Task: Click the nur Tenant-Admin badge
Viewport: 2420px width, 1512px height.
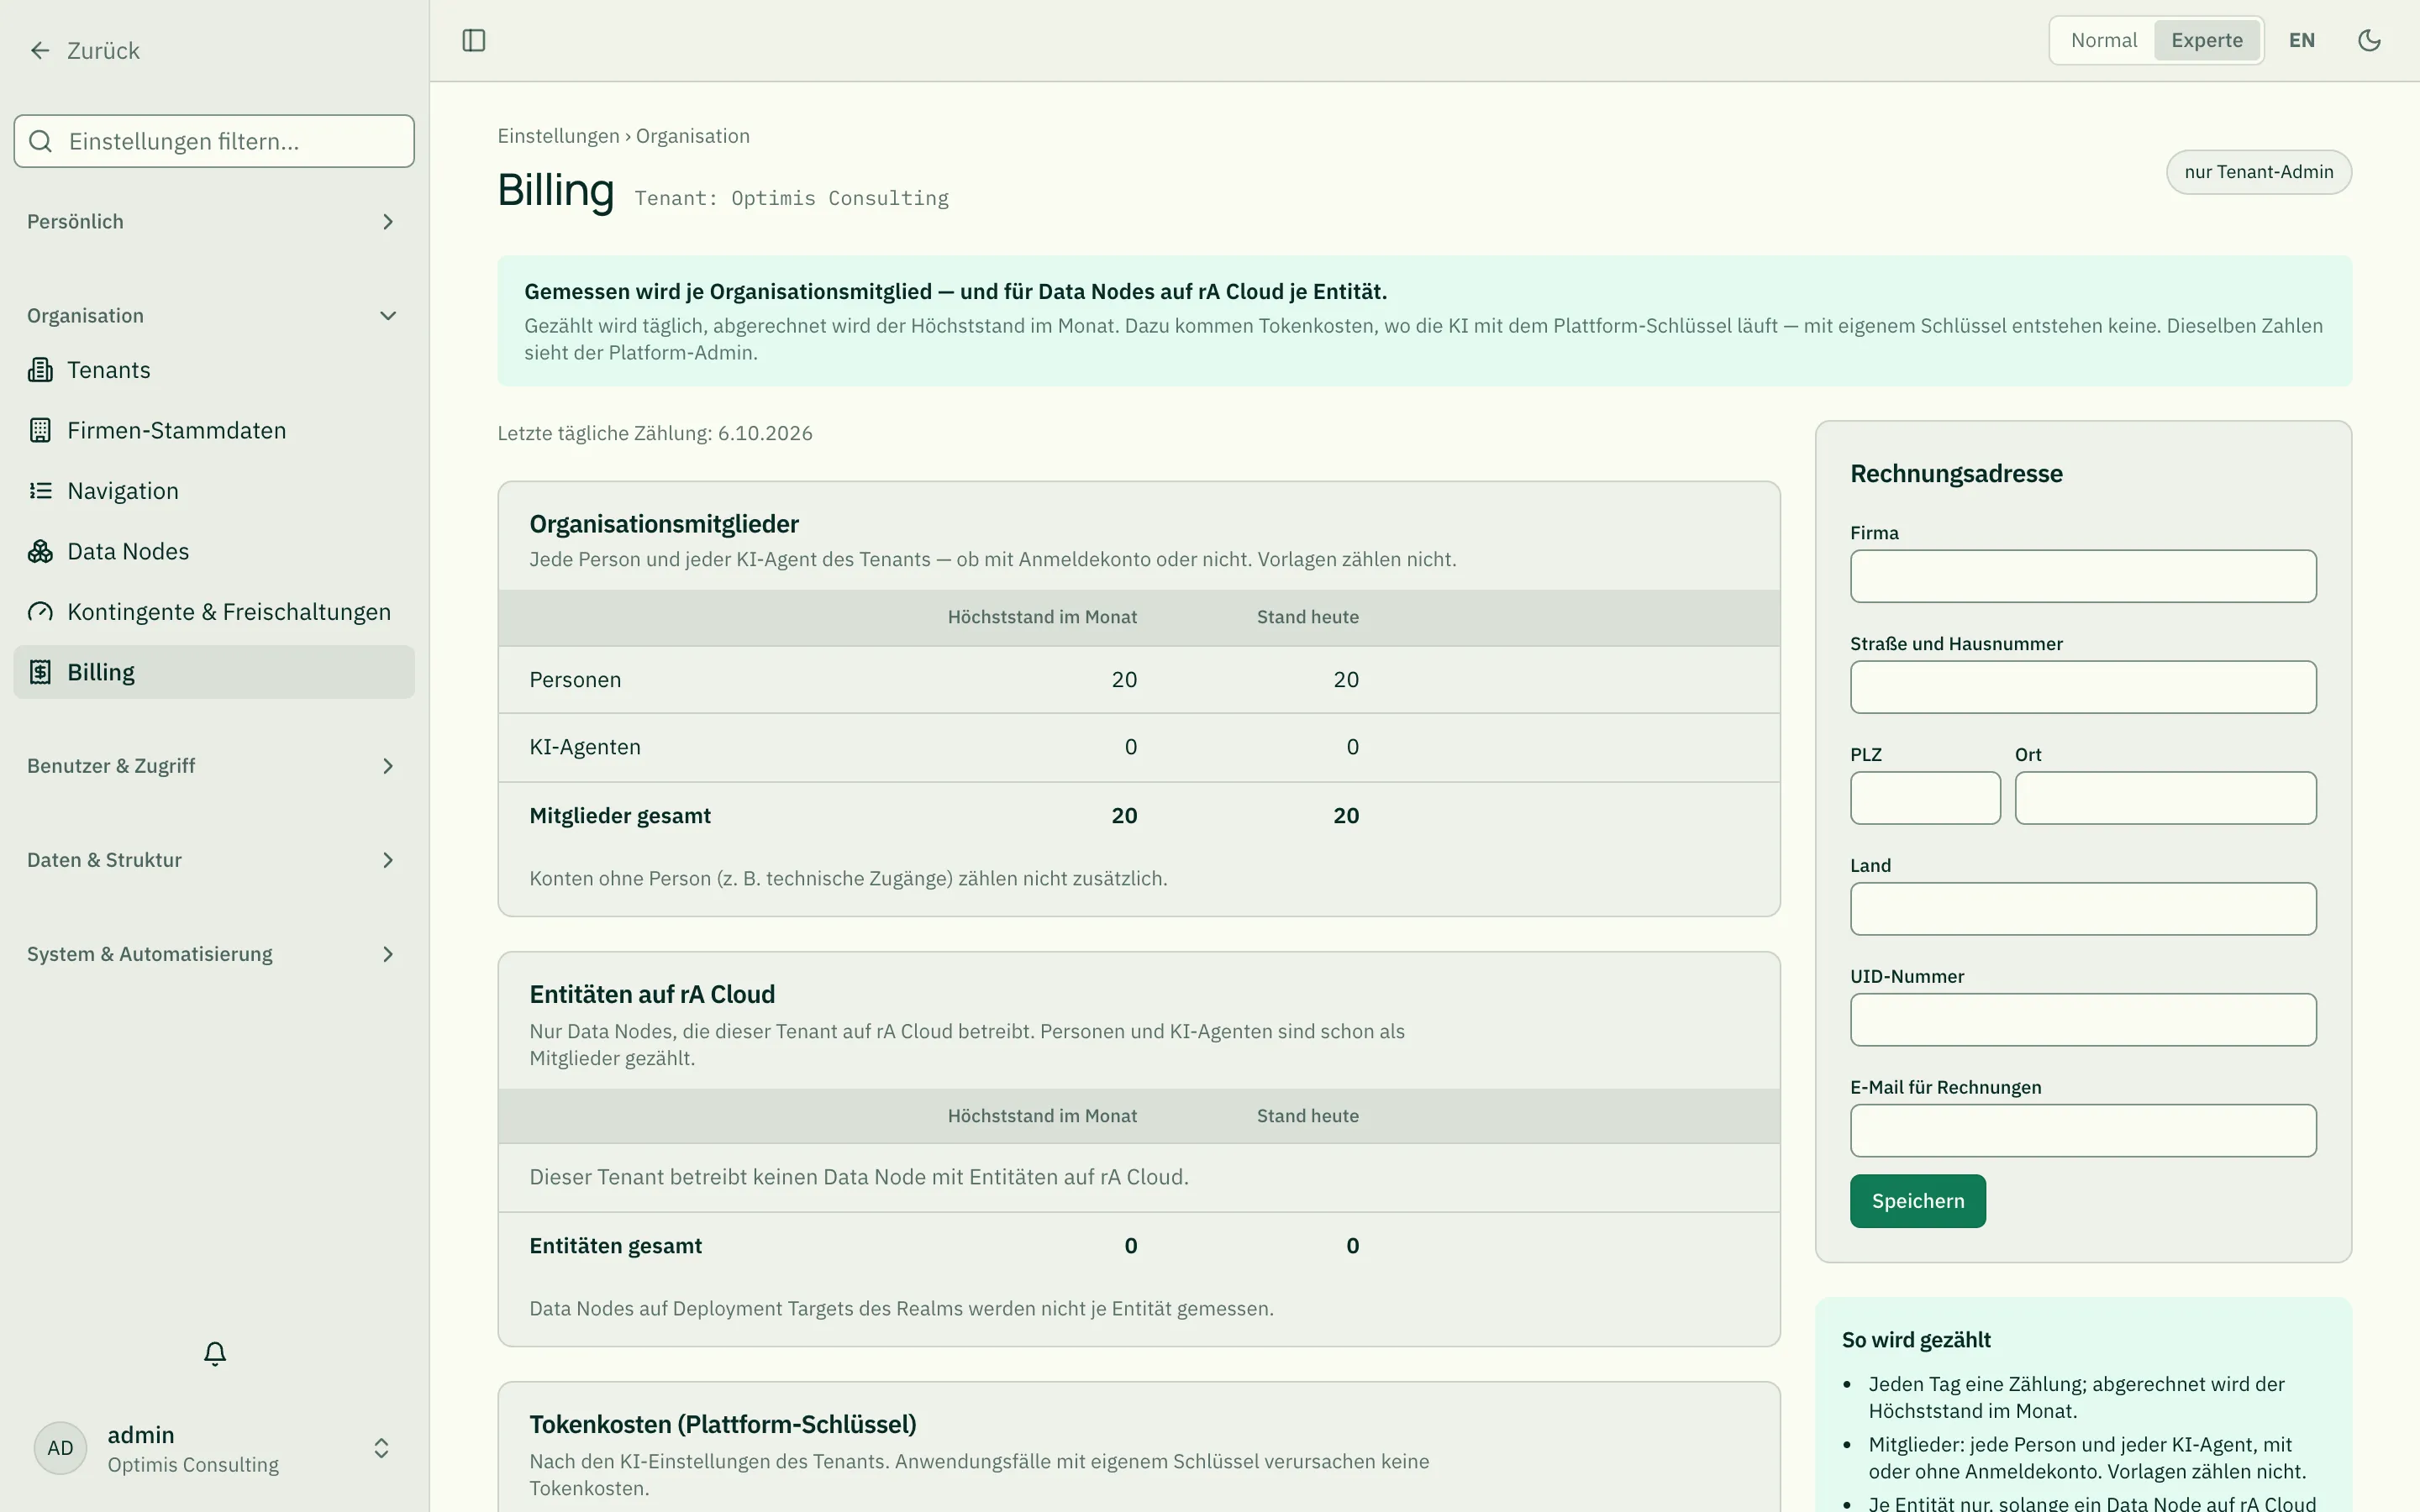Action: tap(2258, 172)
